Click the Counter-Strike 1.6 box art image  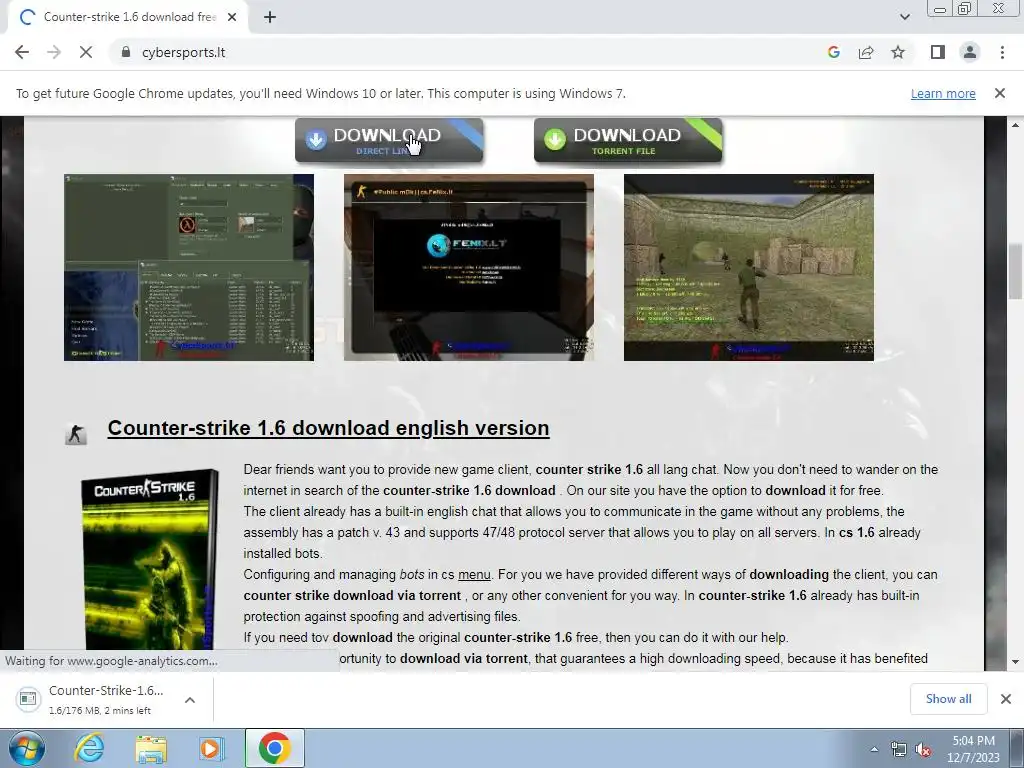(150, 558)
